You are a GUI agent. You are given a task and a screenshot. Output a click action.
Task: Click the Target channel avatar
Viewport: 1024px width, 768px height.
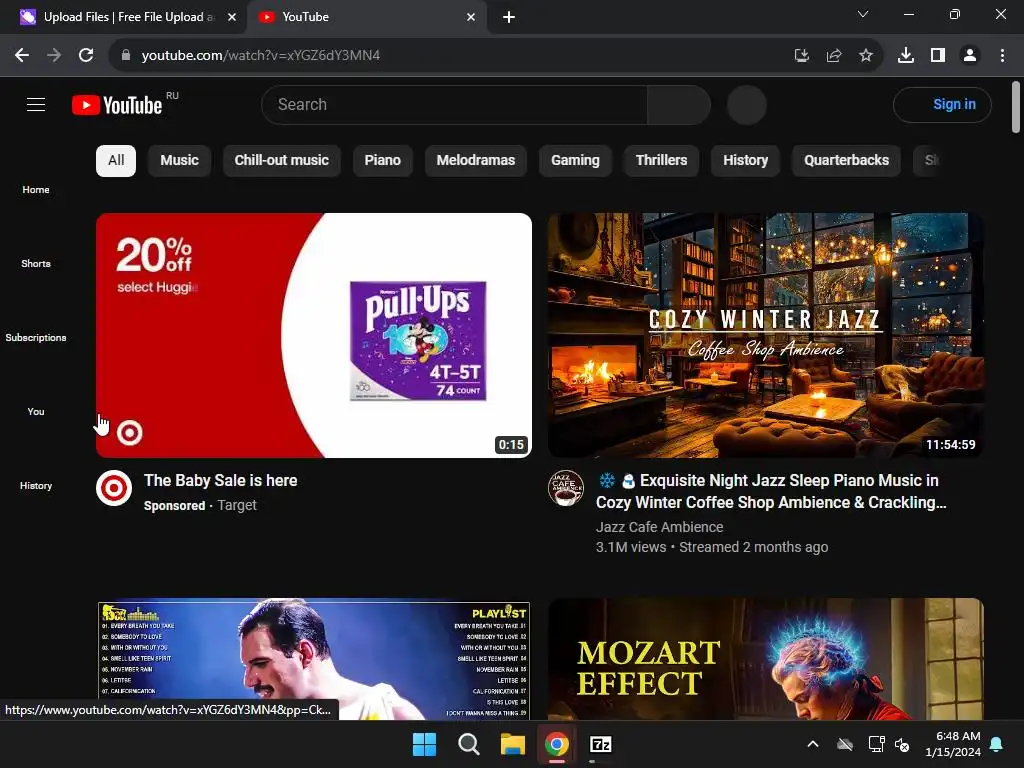pos(114,488)
